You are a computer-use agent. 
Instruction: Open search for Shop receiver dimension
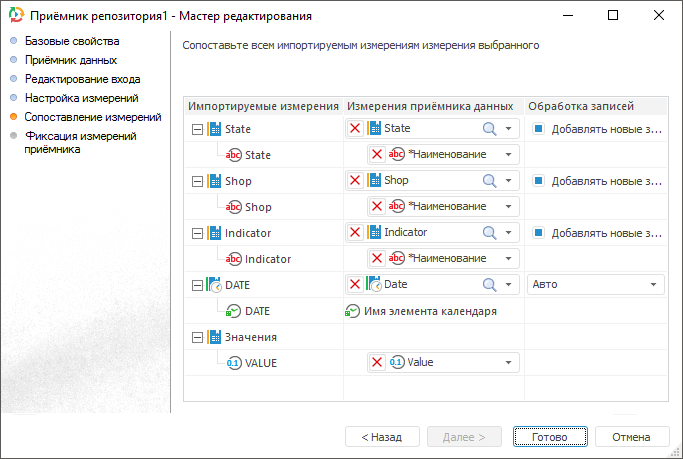pyautogui.click(x=490, y=180)
